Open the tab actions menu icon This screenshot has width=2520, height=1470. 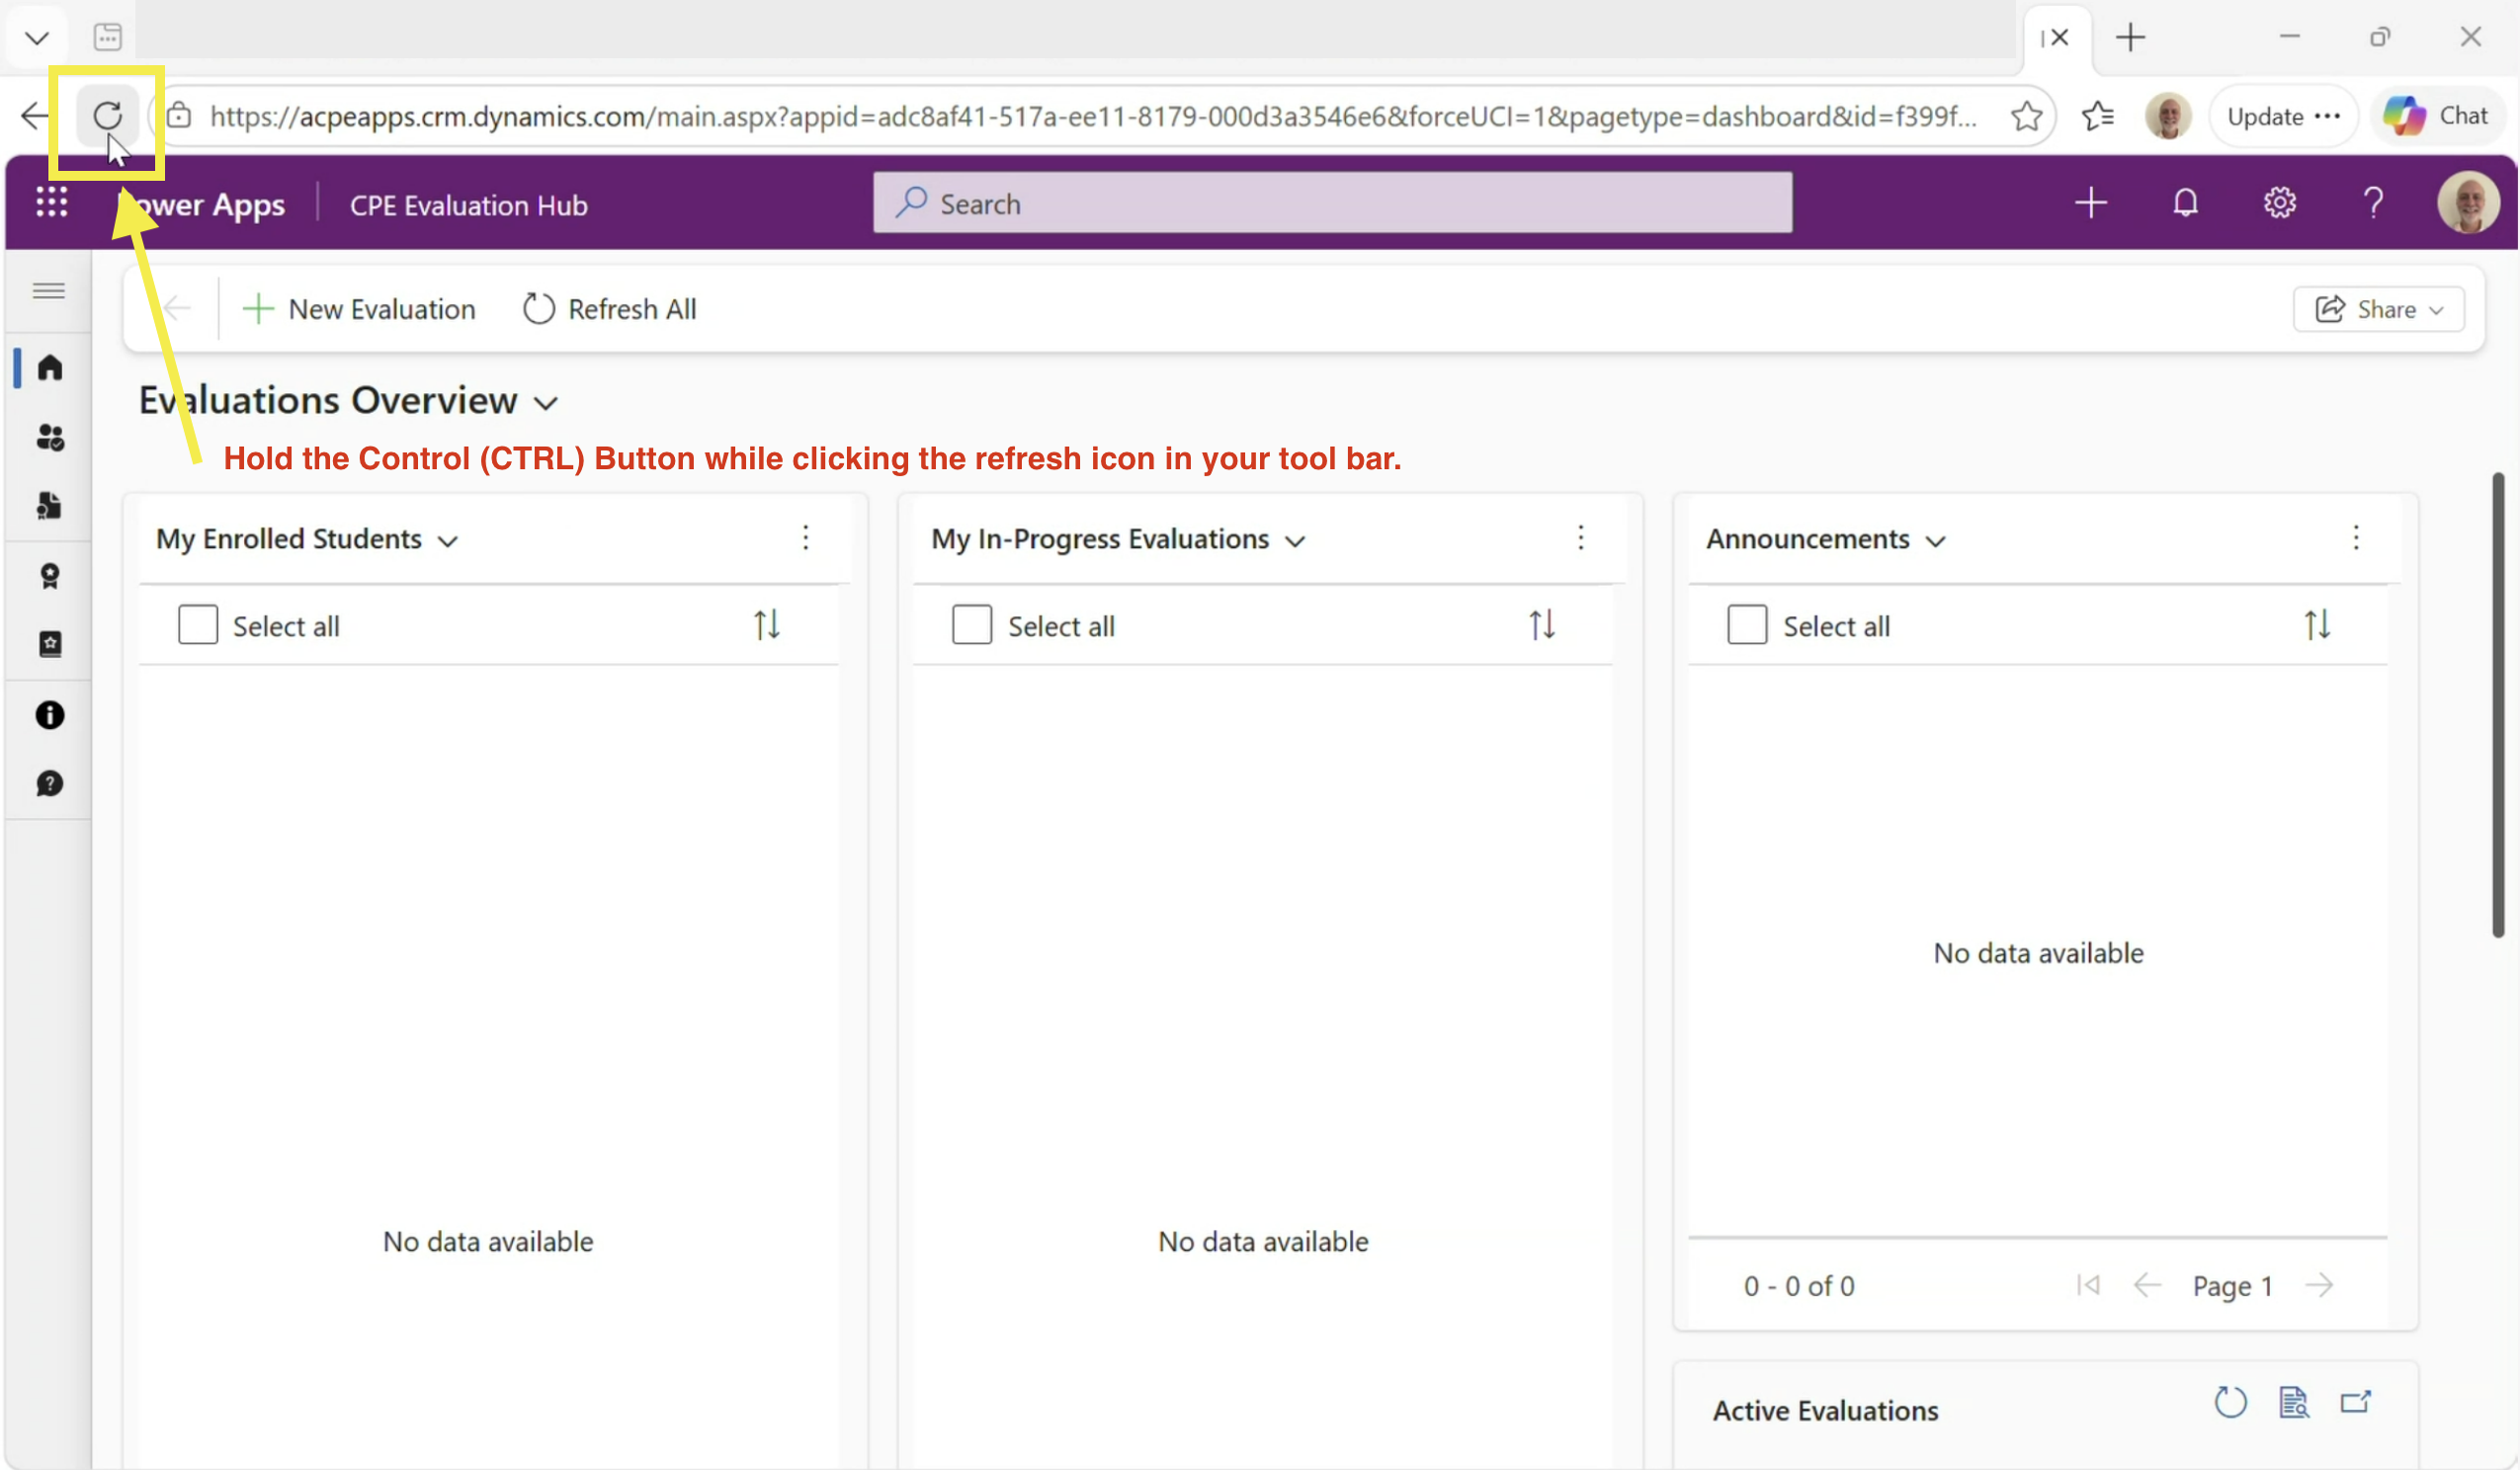coord(108,38)
